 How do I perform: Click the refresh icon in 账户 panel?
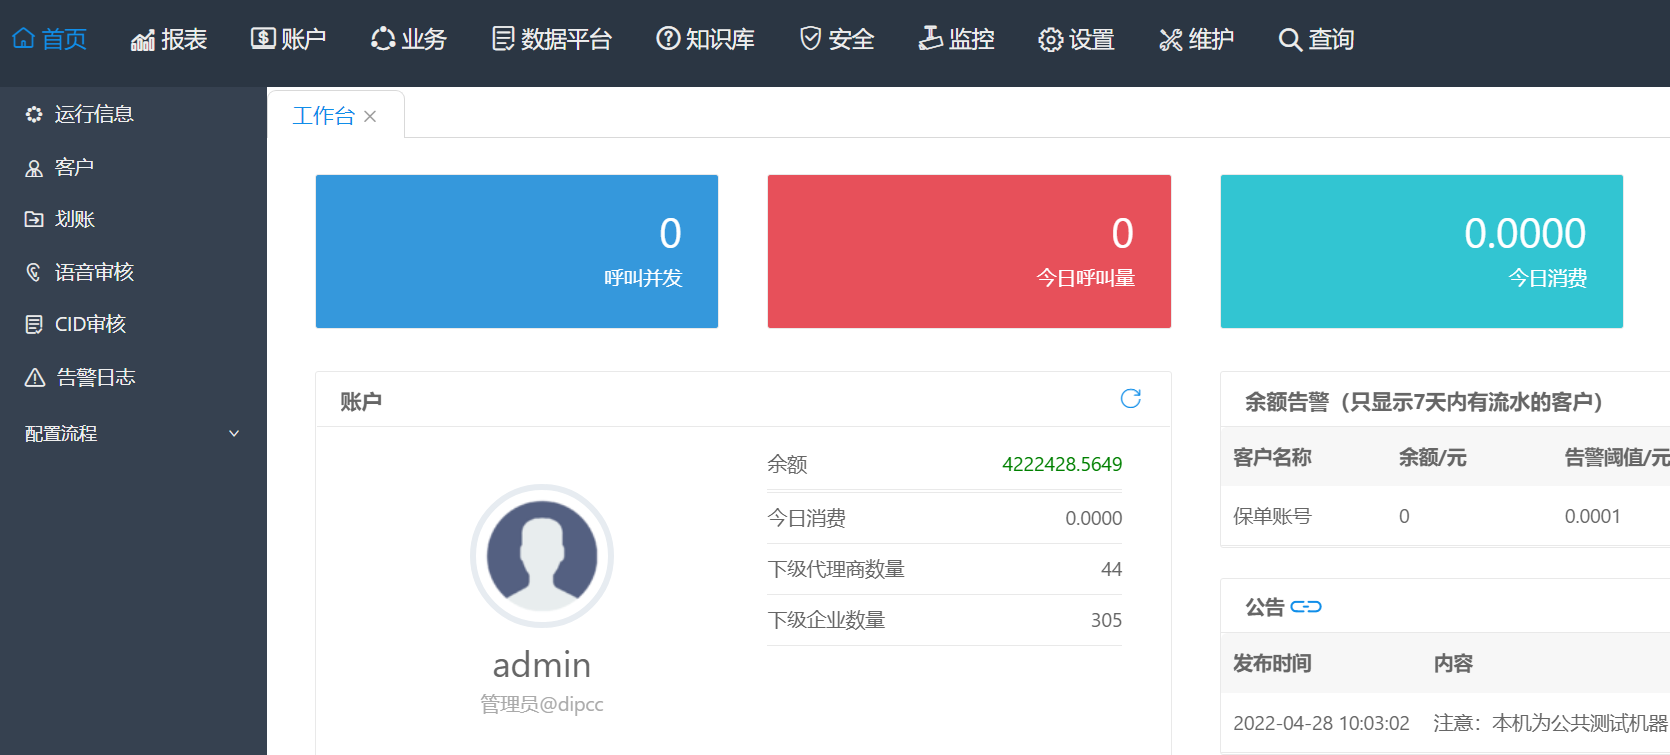pos(1130,399)
